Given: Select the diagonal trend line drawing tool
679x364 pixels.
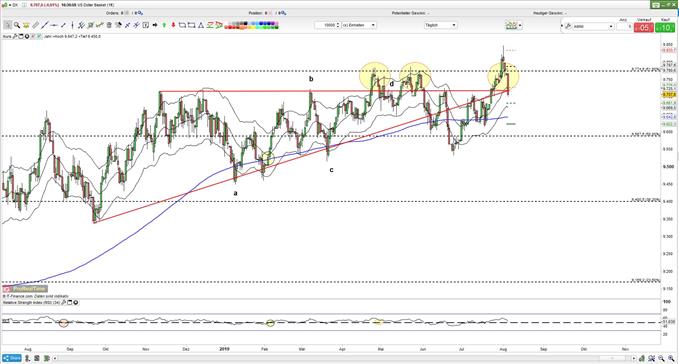Looking at the screenshot, I should [45, 25].
